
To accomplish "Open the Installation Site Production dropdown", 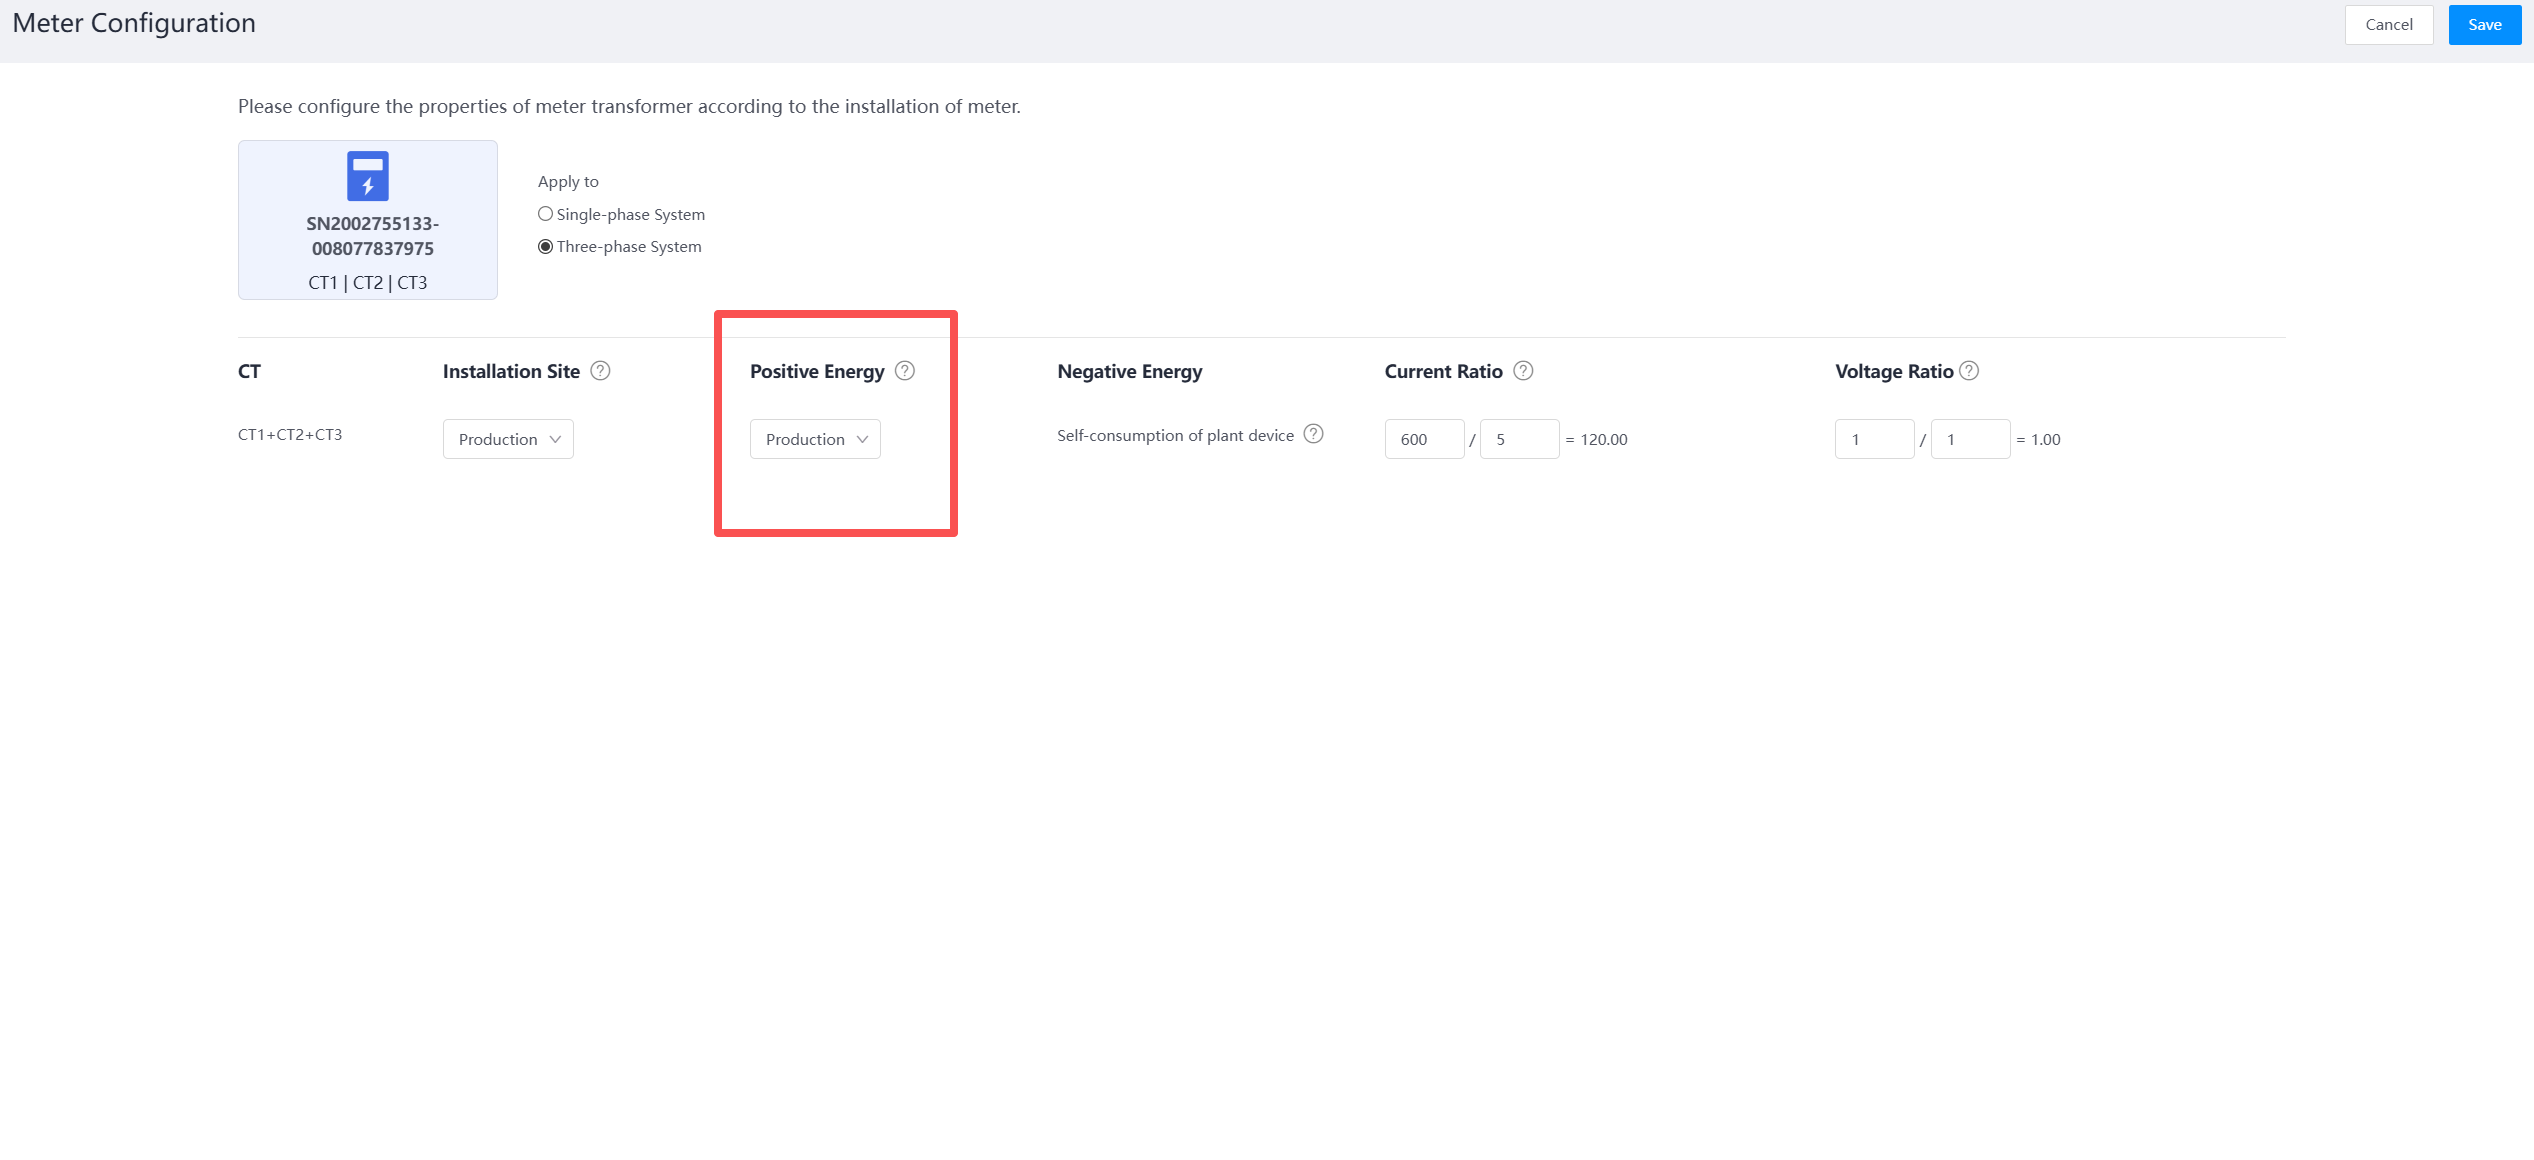I will 508,439.
